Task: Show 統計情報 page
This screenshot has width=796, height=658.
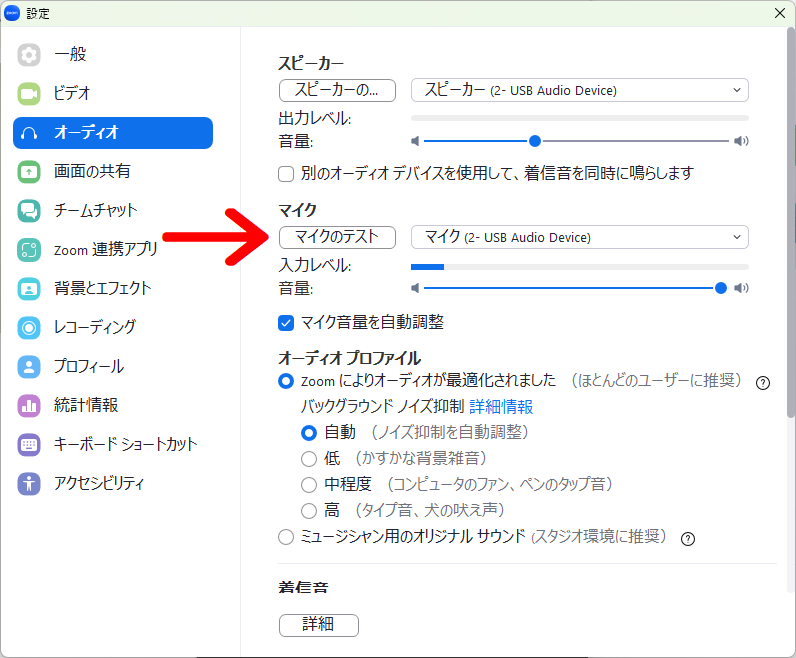Action: 113,406
